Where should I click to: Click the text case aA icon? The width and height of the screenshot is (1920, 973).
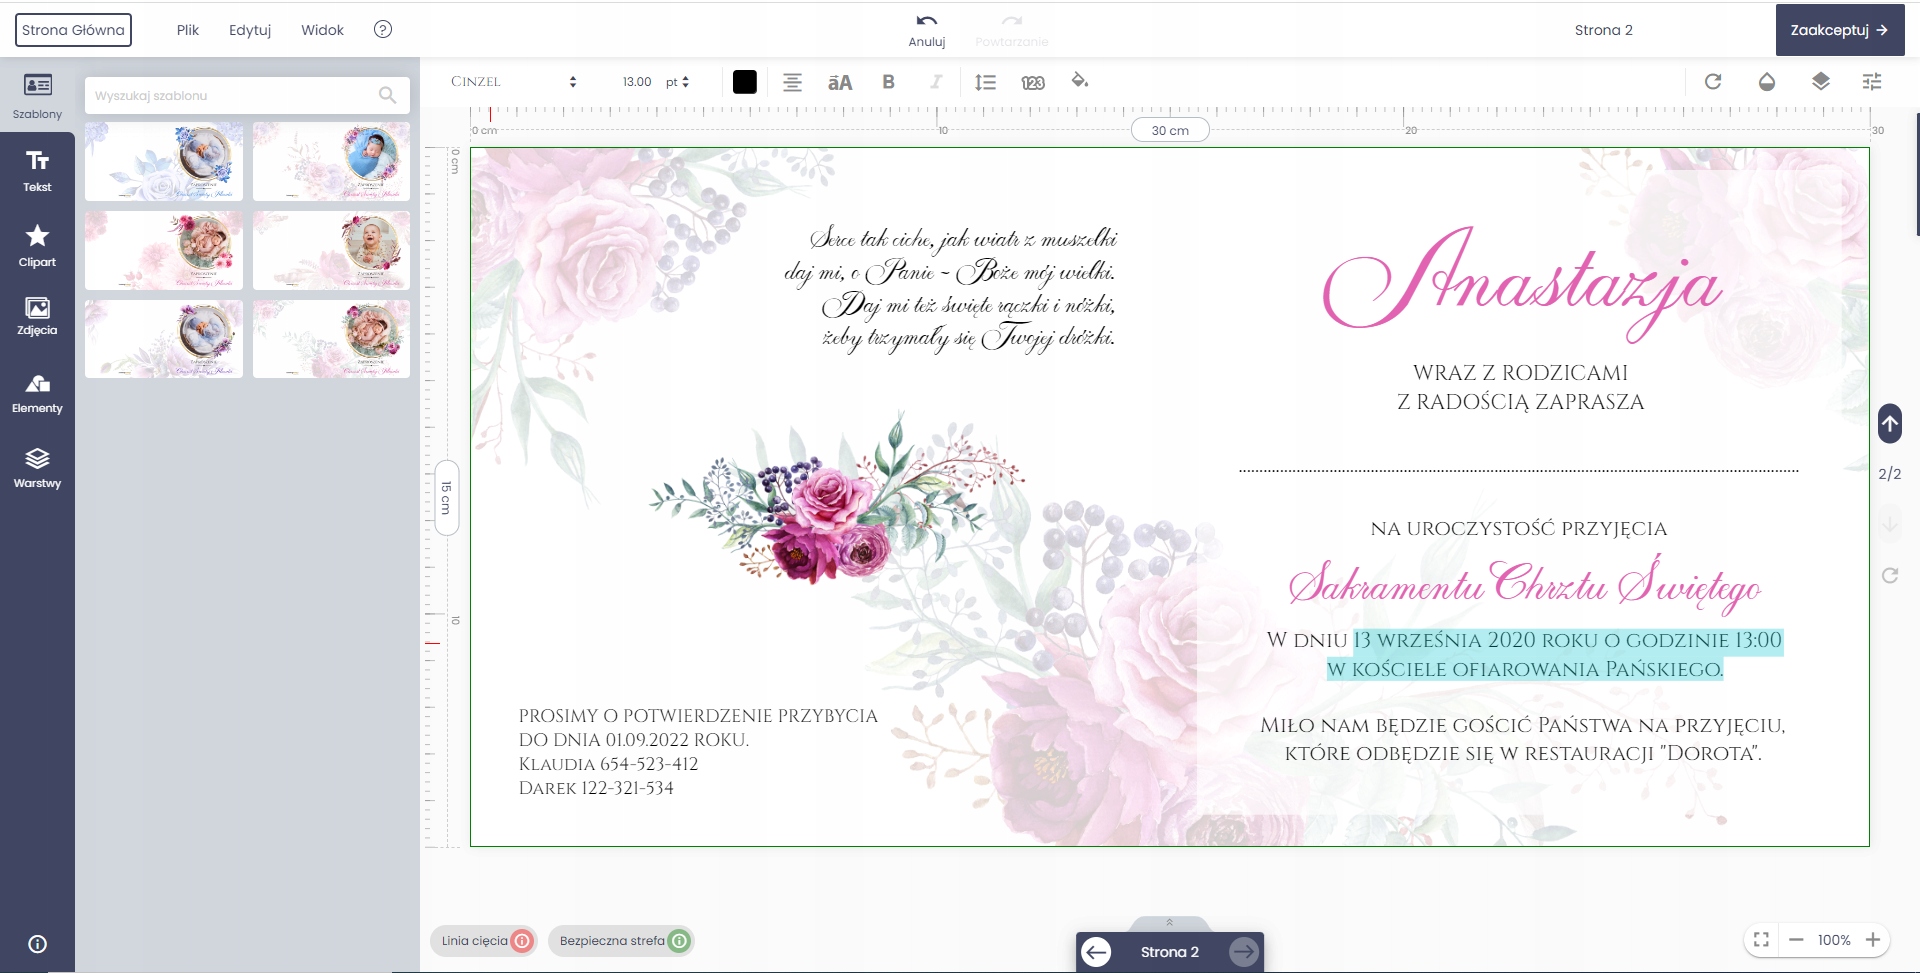840,82
